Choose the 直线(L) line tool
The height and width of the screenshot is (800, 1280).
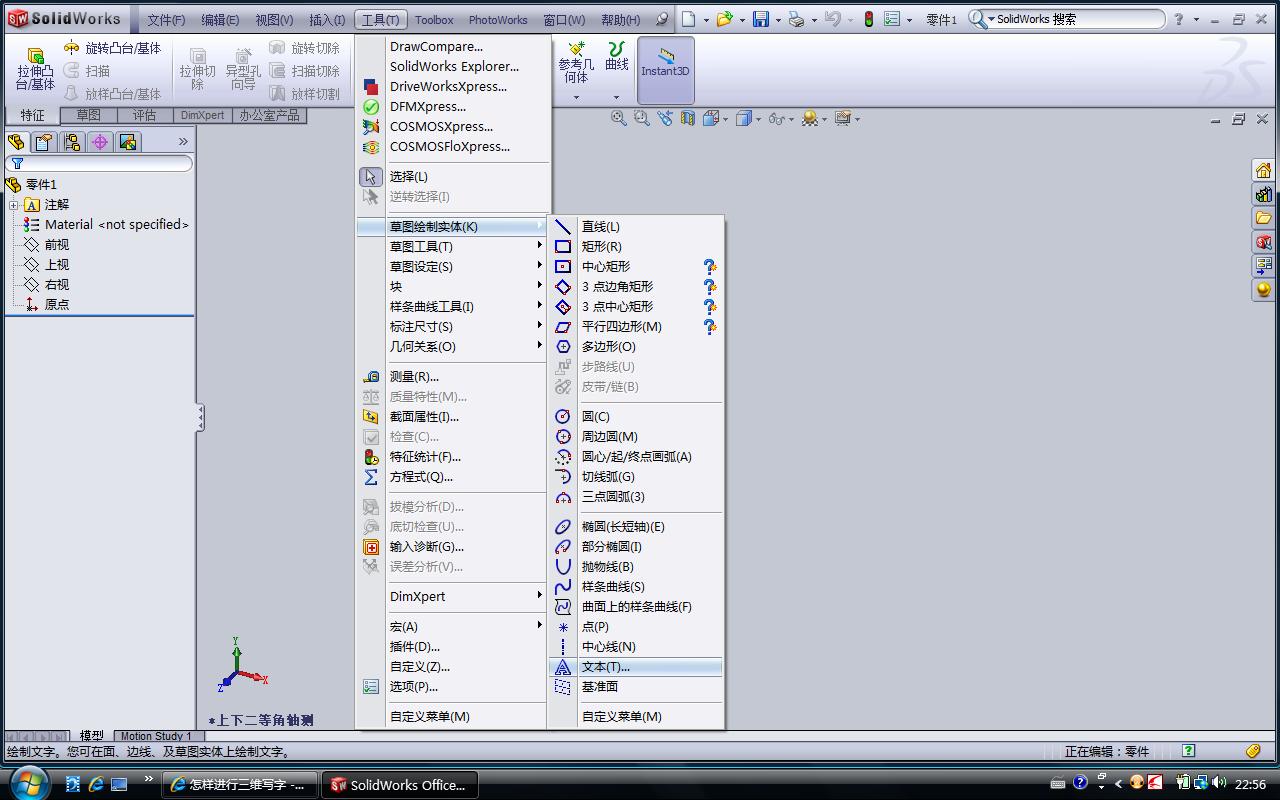click(636, 227)
